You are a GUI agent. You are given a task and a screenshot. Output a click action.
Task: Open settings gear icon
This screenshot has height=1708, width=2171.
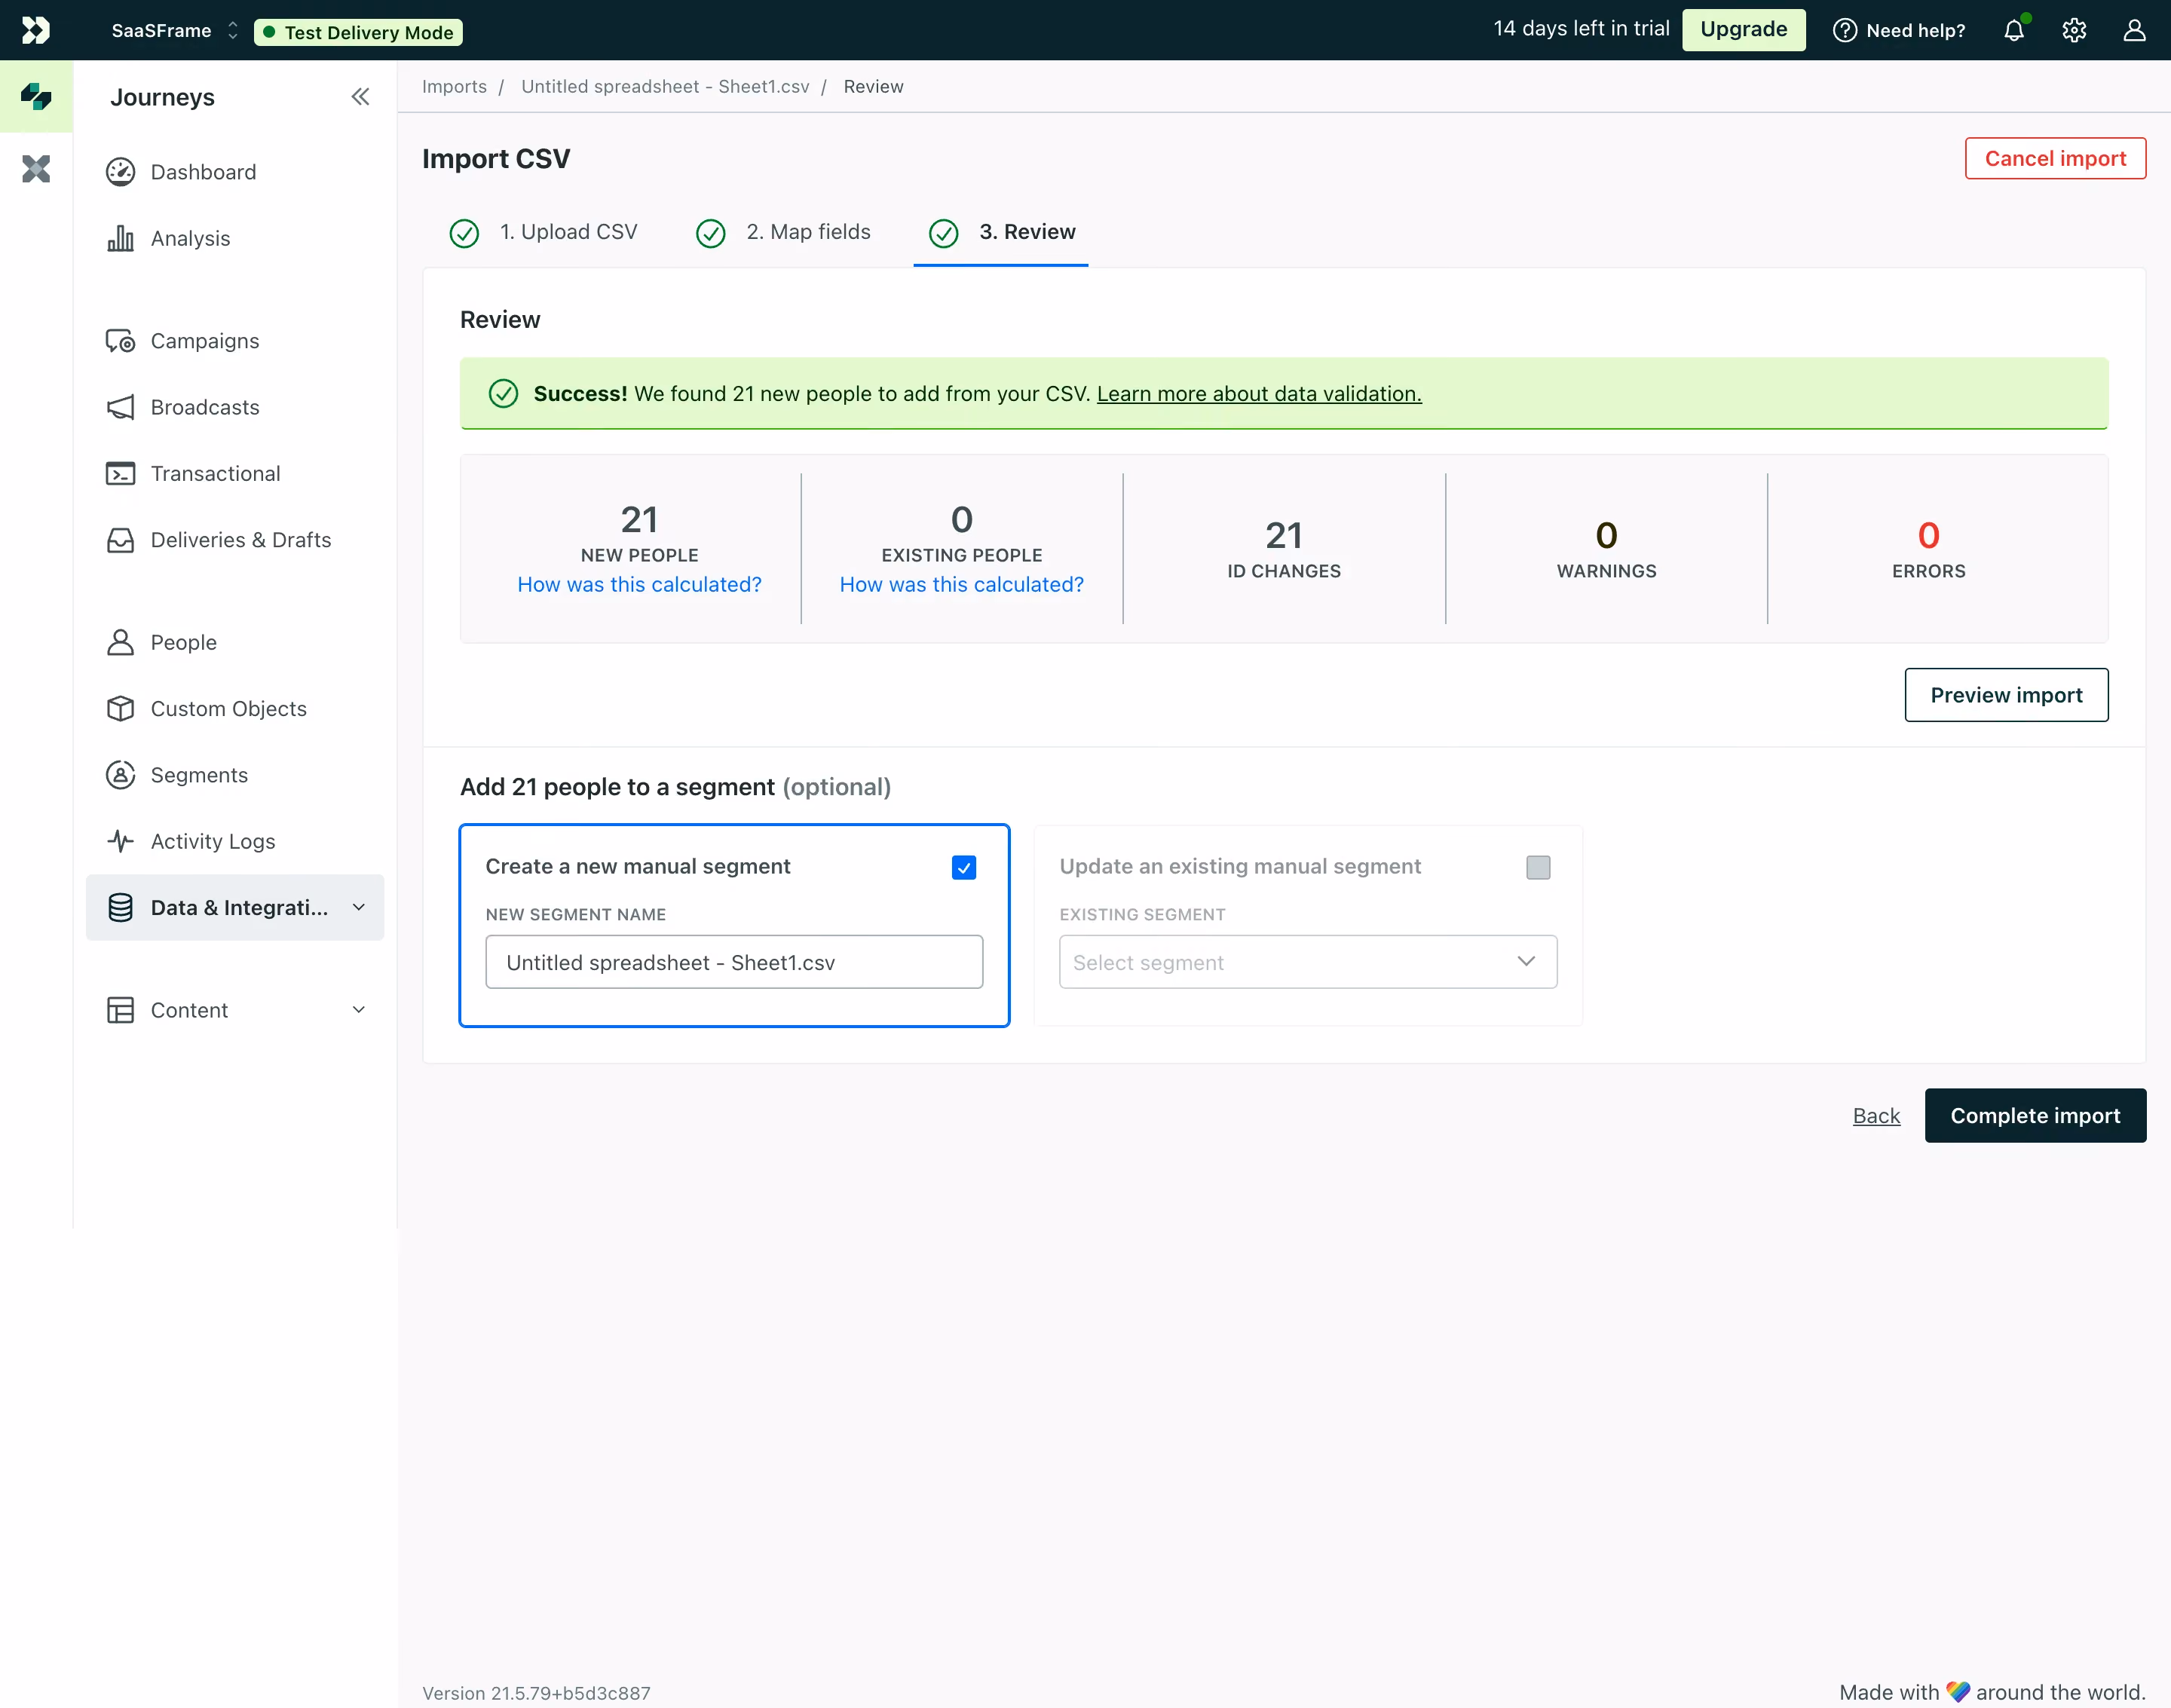click(x=2074, y=30)
